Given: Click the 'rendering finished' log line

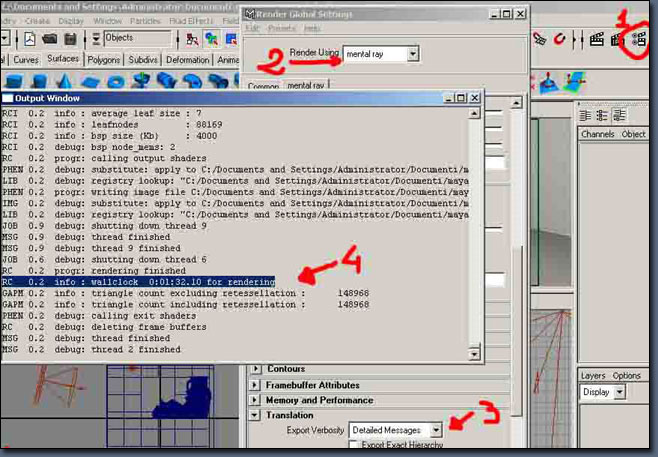Looking at the screenshot, I should 94,271.
